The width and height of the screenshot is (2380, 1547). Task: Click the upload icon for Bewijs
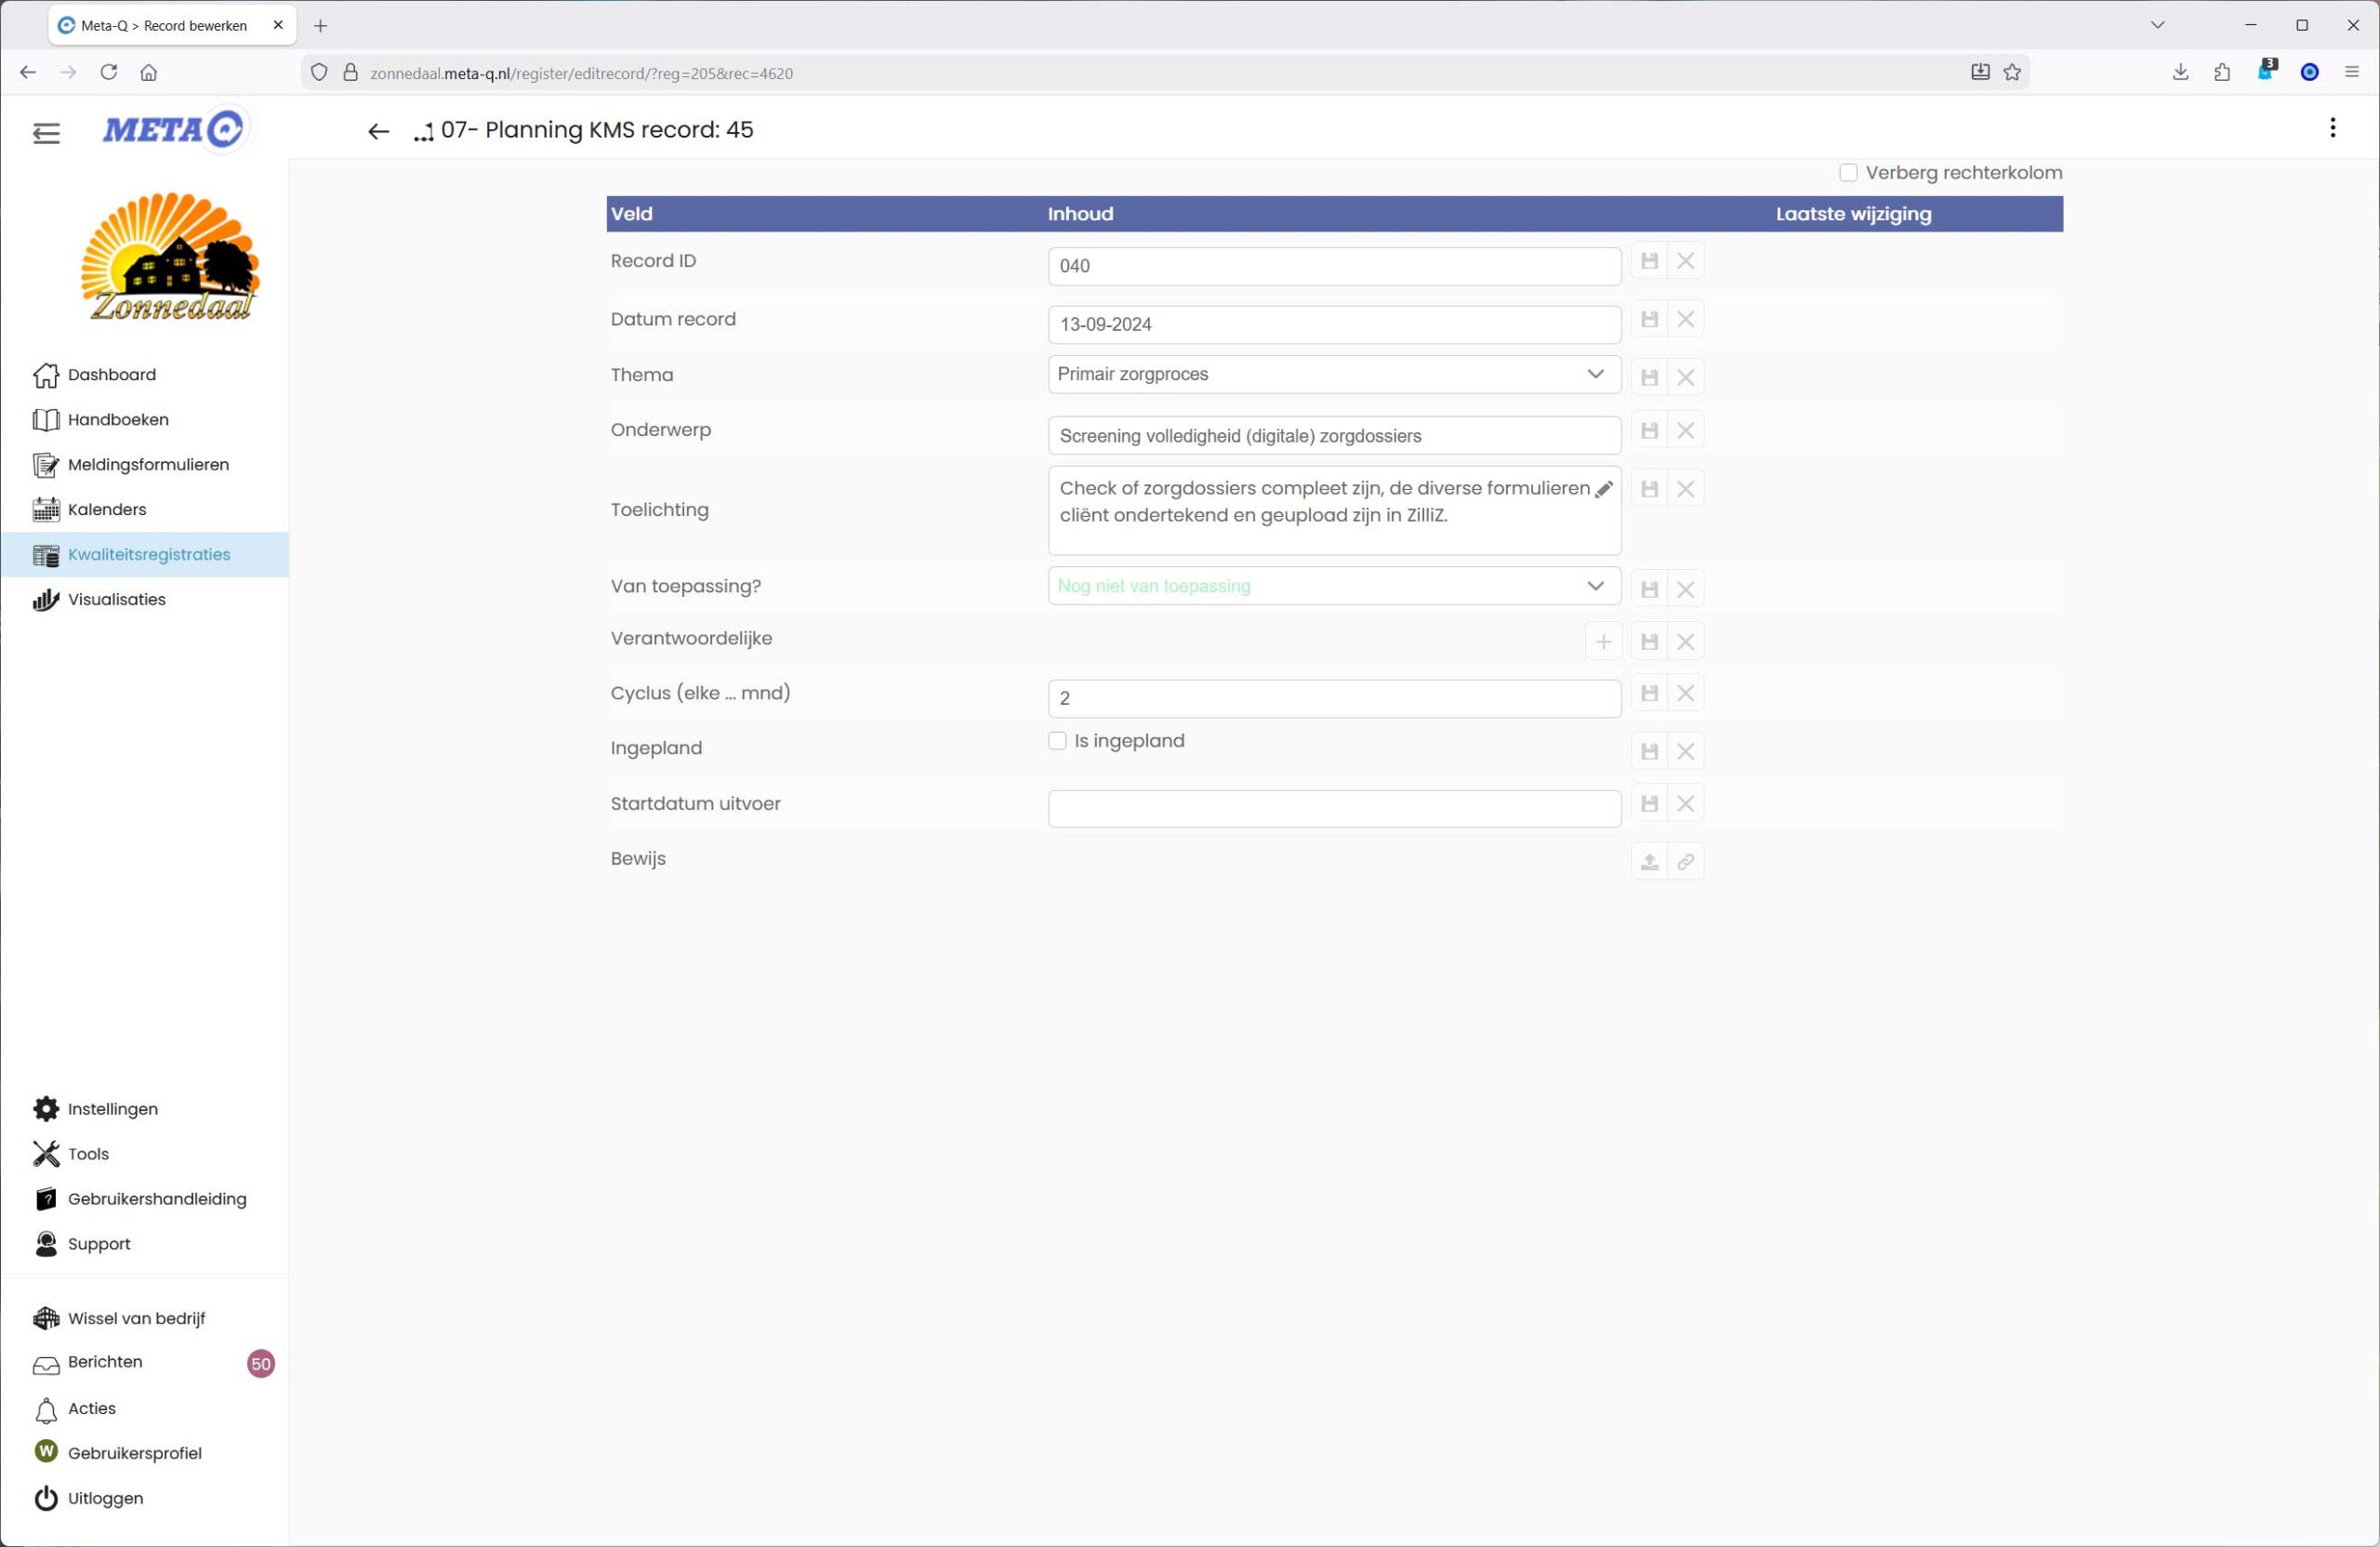[x=1649, y=862]
